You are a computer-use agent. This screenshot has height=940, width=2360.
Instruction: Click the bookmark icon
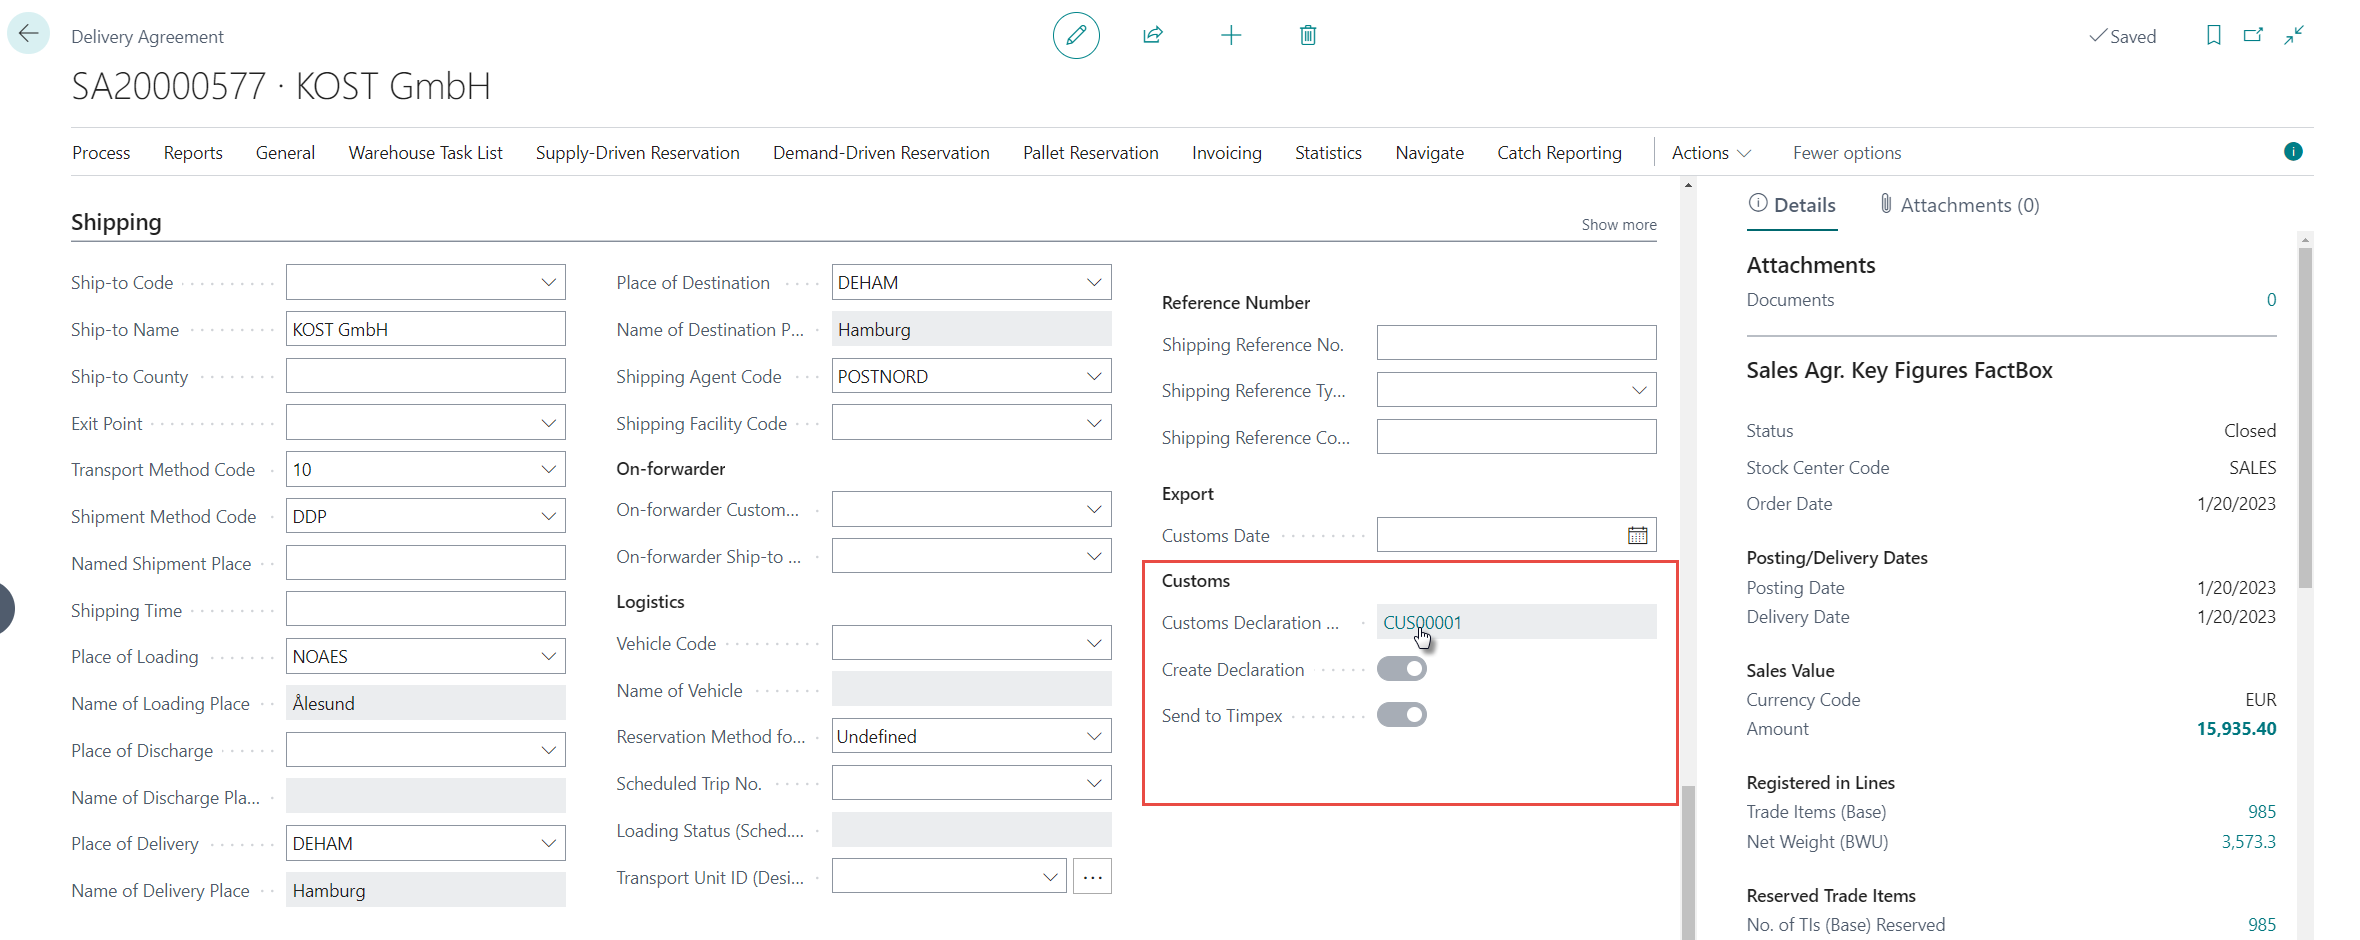pos(2213,36)
